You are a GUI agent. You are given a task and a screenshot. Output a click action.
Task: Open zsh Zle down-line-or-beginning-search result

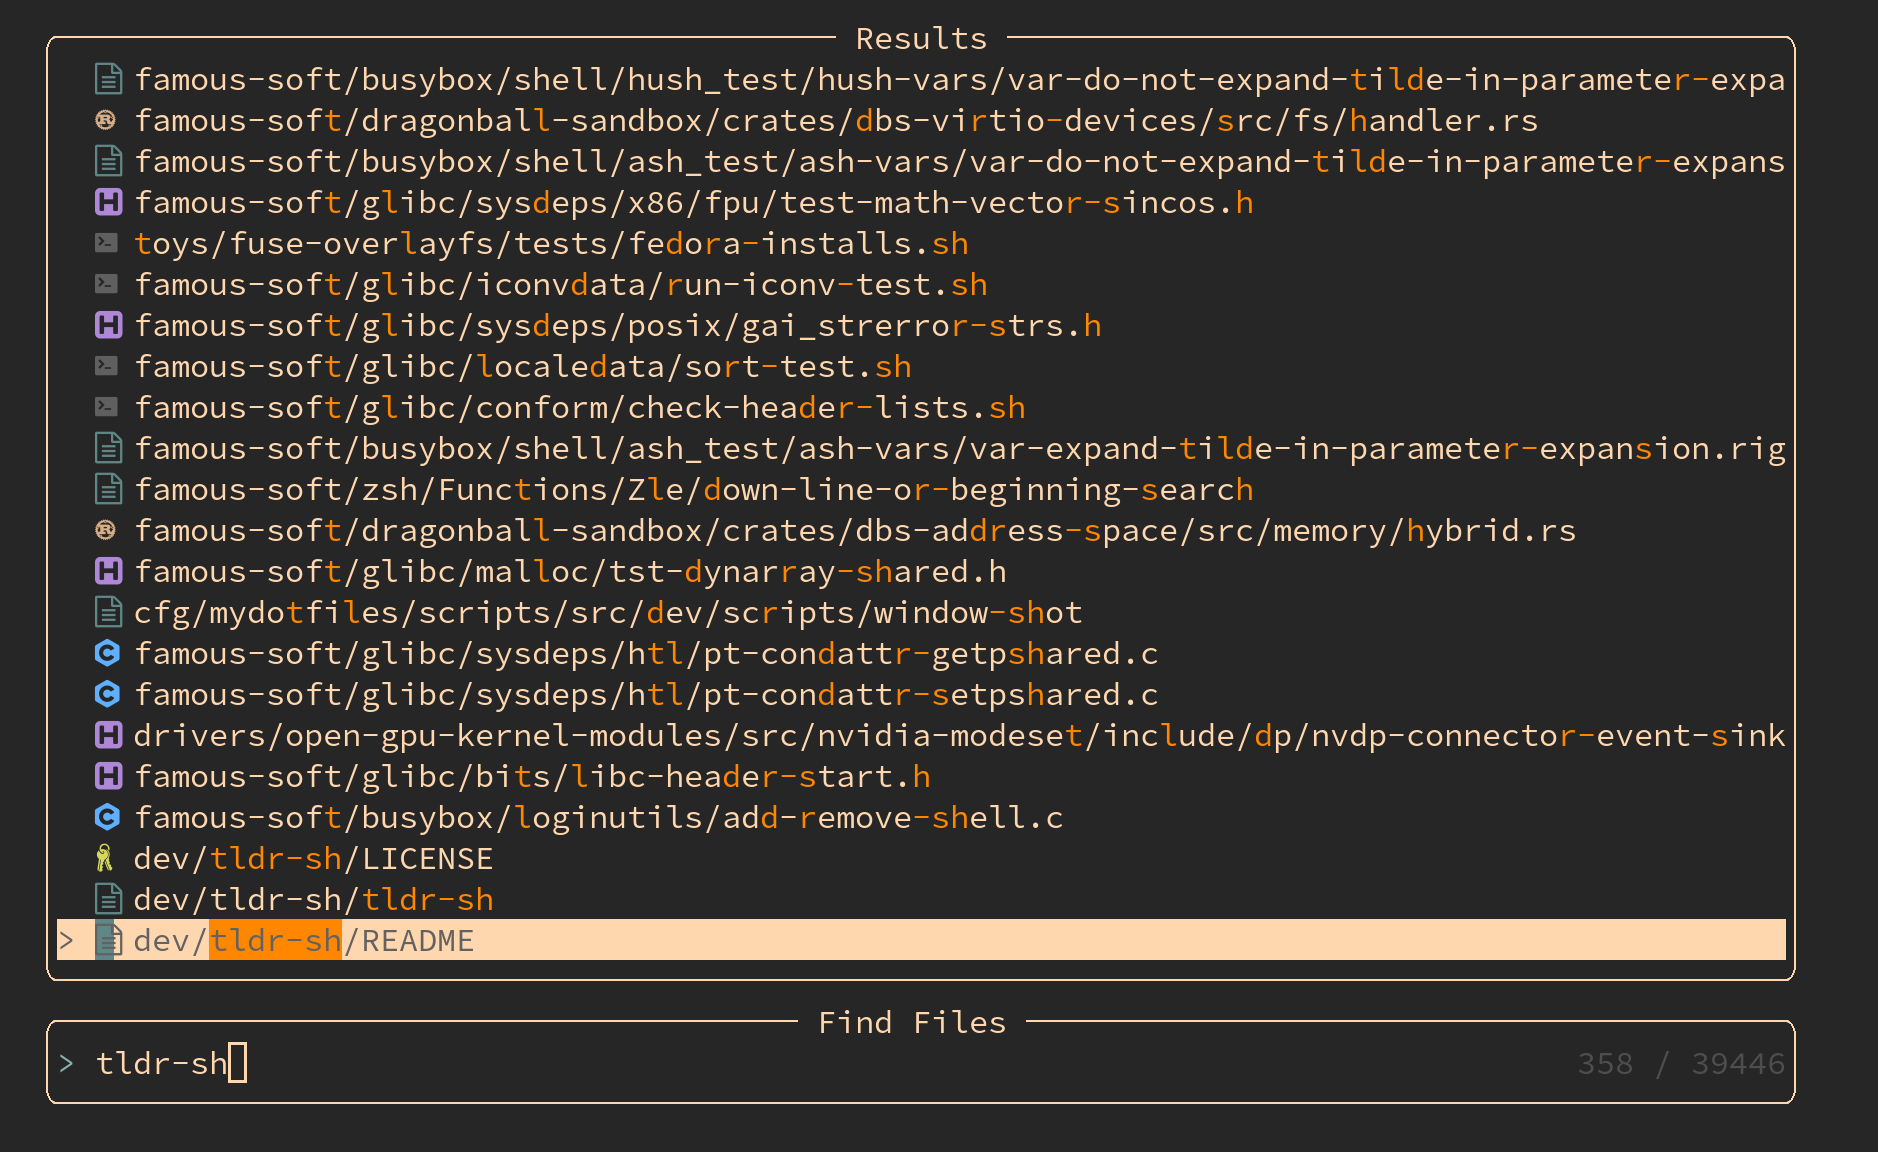pos(921,489)
